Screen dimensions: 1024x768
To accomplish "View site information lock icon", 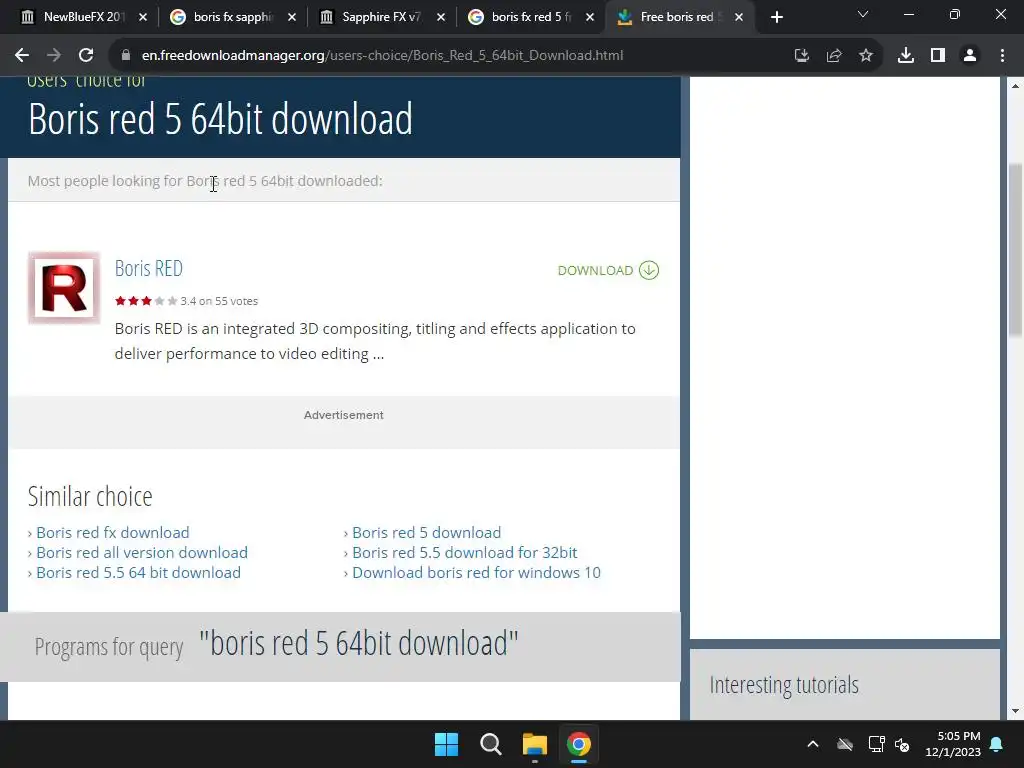I will [x=126, y=56].
